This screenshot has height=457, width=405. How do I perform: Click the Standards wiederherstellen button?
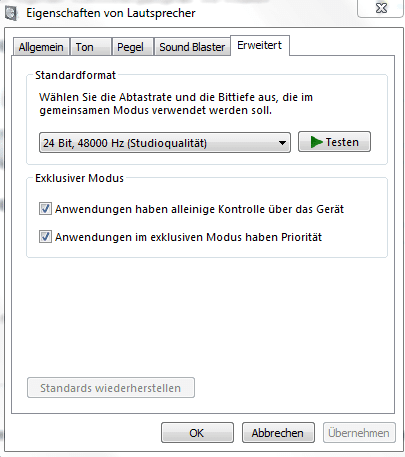(111, 388)
